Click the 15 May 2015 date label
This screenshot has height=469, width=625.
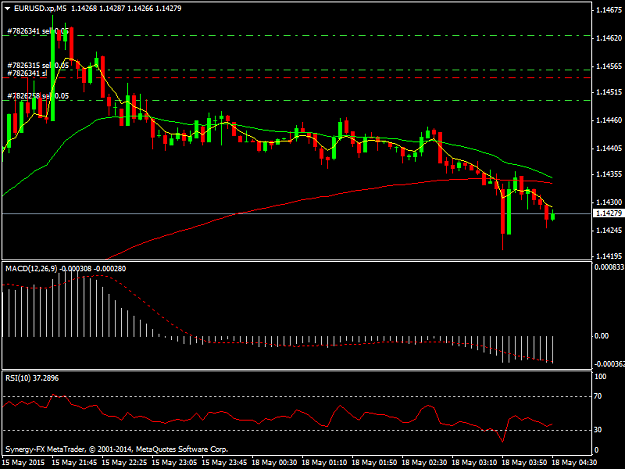23,463
